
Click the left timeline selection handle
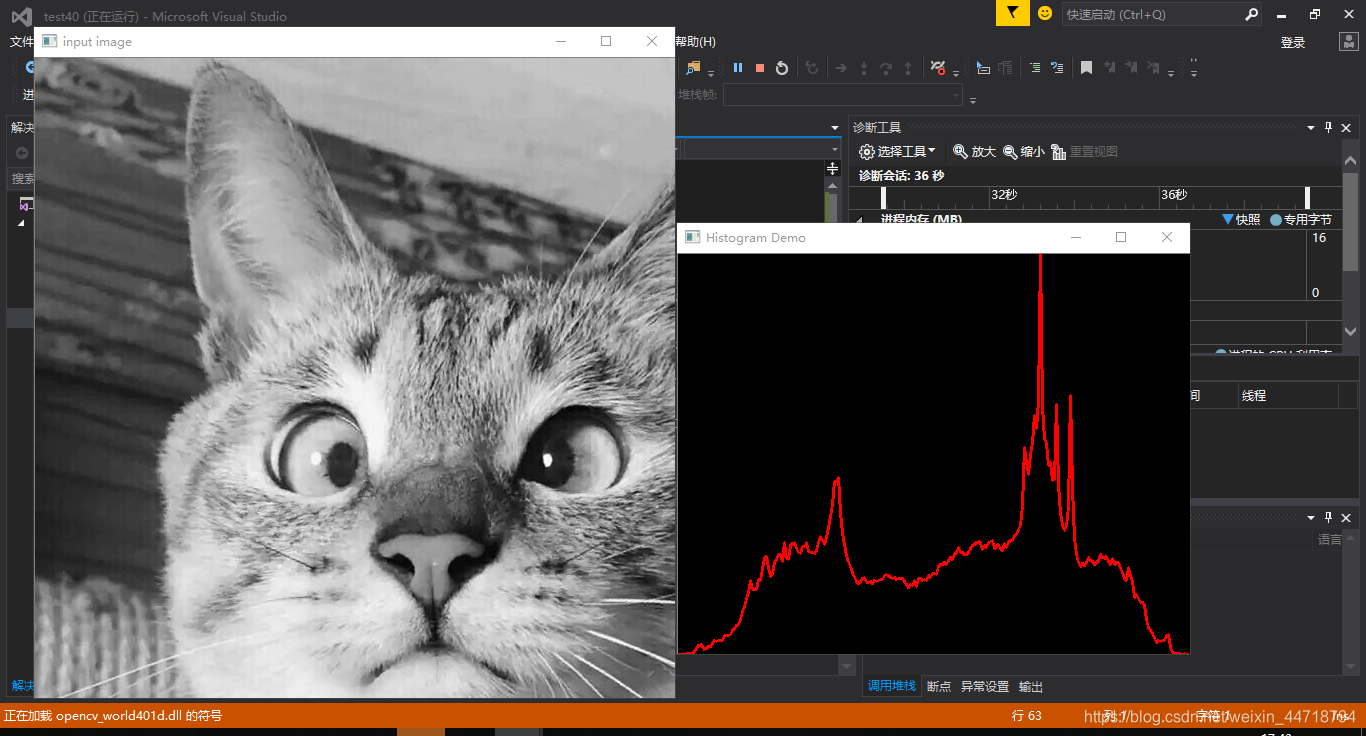tap(883, 197)
